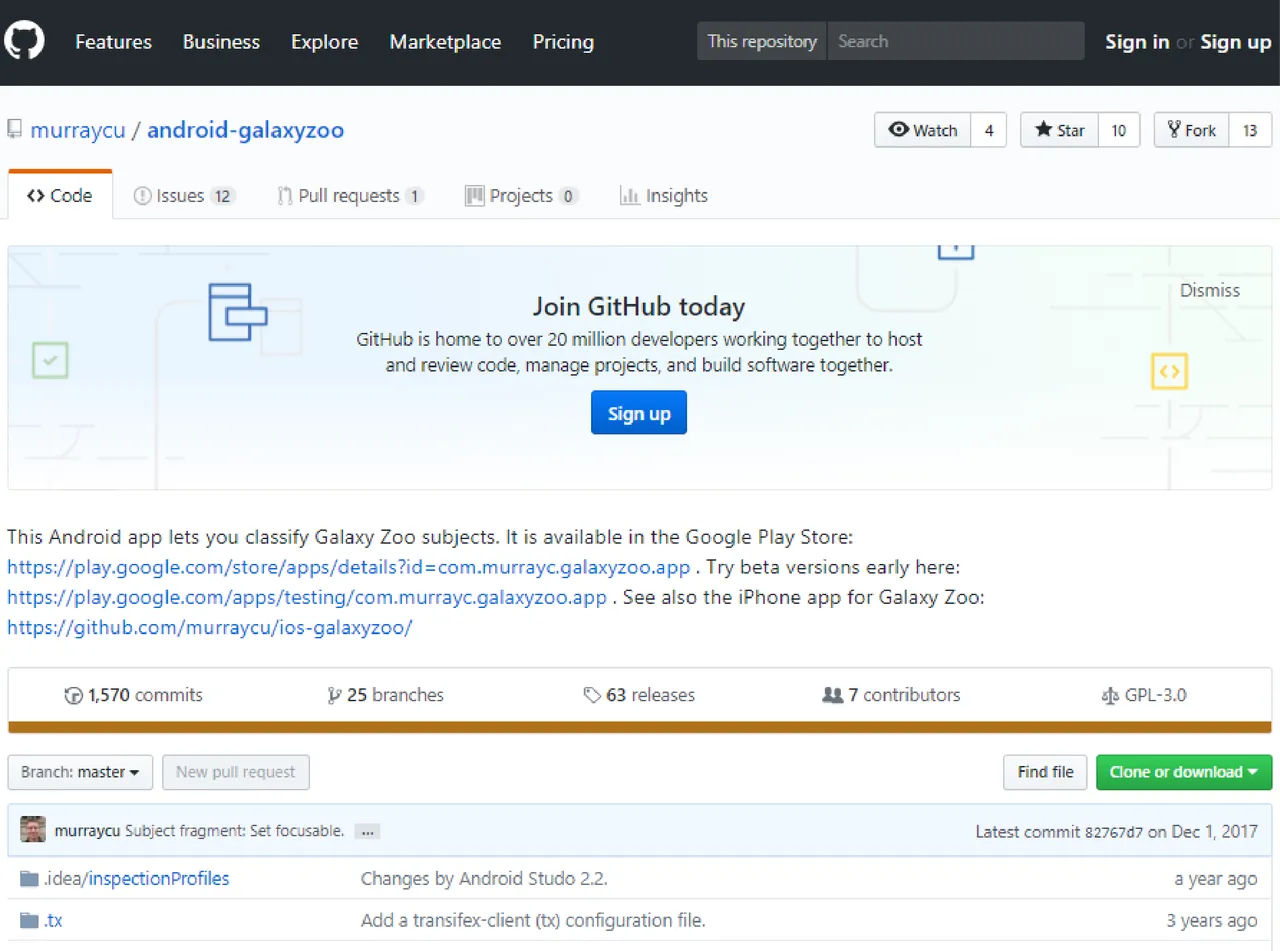1280x951 pixels.
Task: Open the .idea/inspectionProfiles folder
Action: click(136, 879)
